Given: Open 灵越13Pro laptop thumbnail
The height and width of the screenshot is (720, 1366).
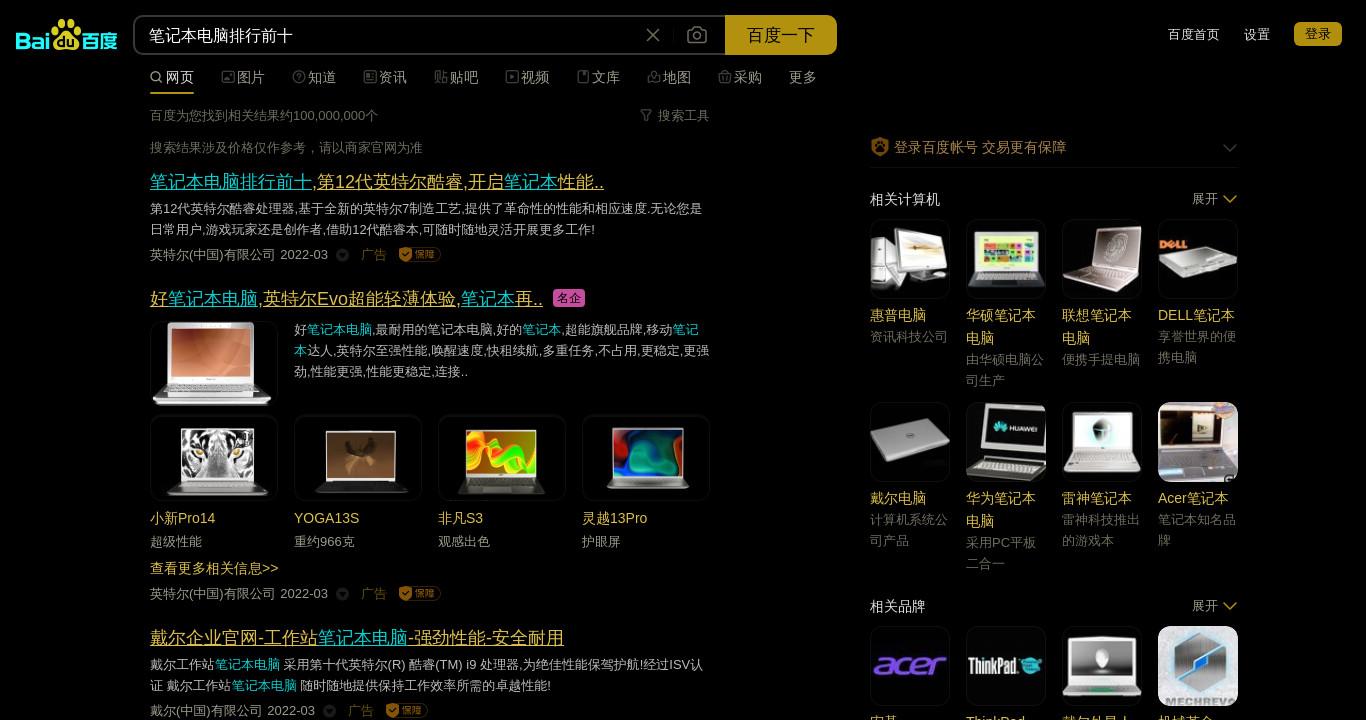Looking at the screenshot, I should pyautogui.click(x=646, y=457).
